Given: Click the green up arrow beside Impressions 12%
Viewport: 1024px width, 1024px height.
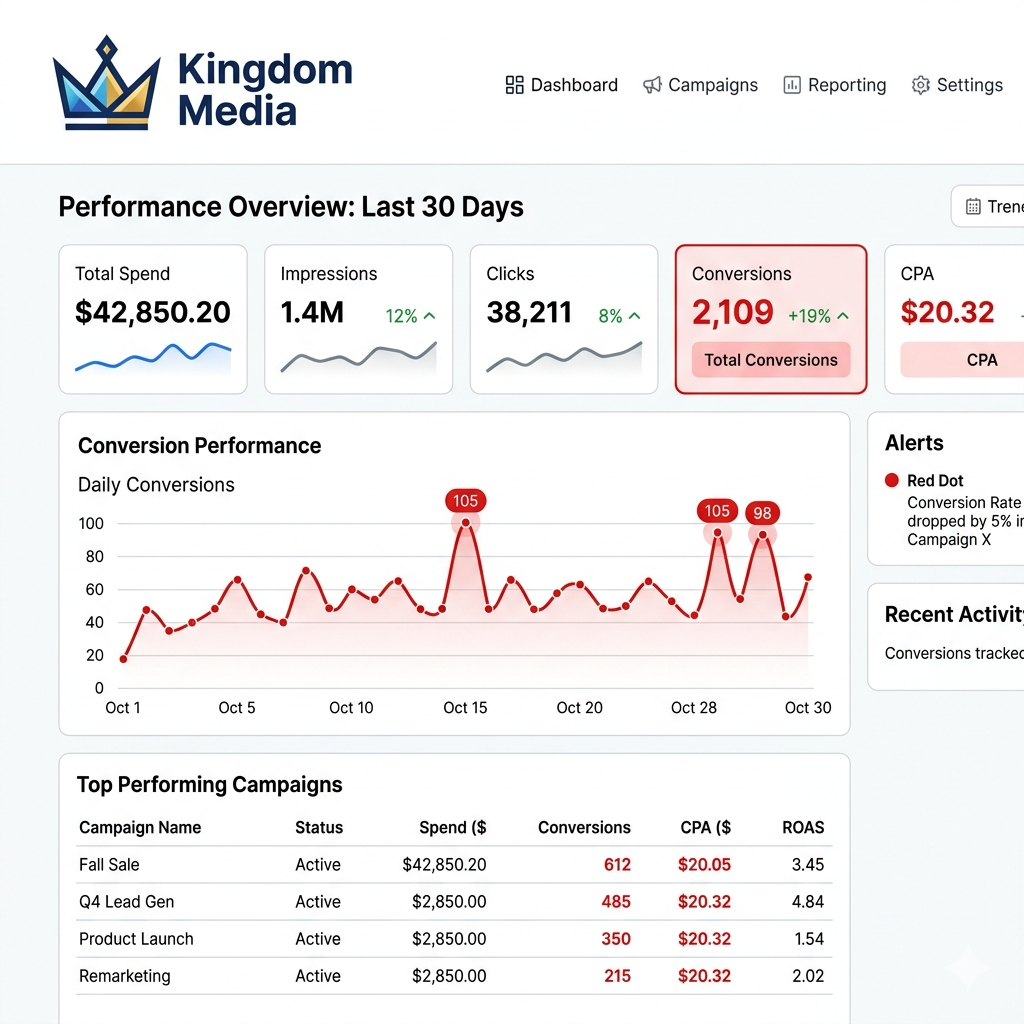Looking at the screenshot, I should tap(430, 316).
